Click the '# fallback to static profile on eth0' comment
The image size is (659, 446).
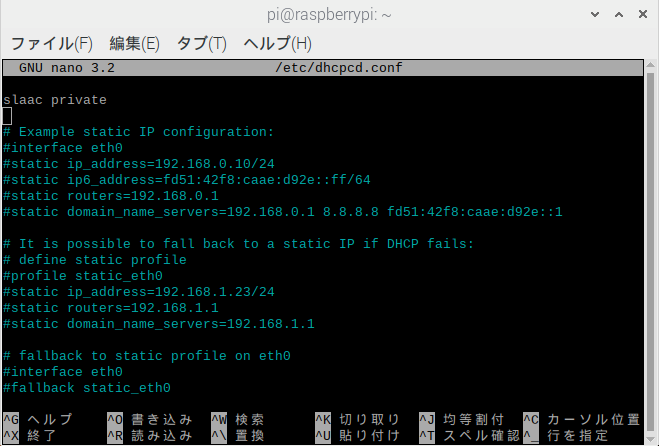(147, 356)
